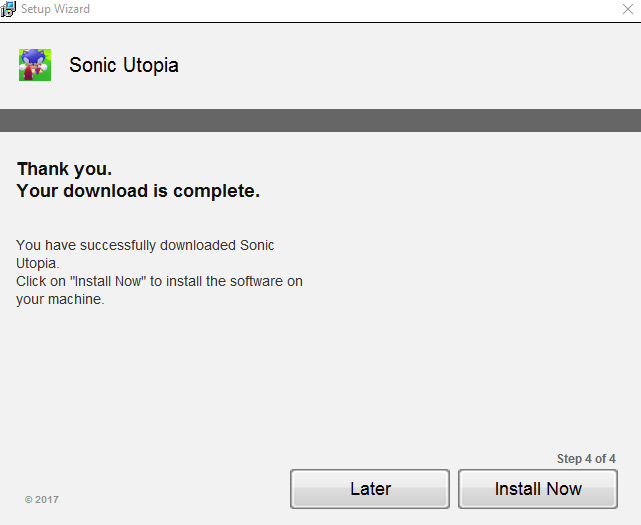Click the Sonic Utopia game icon
This screenshot has height=525, width=641.
point(35,65)
